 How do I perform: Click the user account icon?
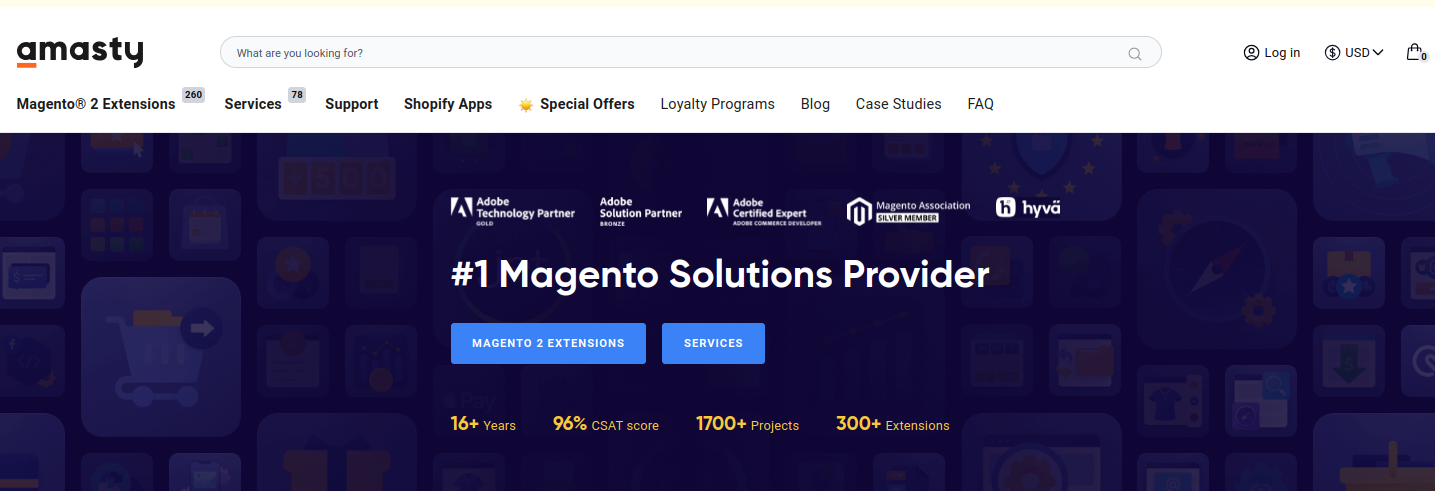coord(1251,53)
